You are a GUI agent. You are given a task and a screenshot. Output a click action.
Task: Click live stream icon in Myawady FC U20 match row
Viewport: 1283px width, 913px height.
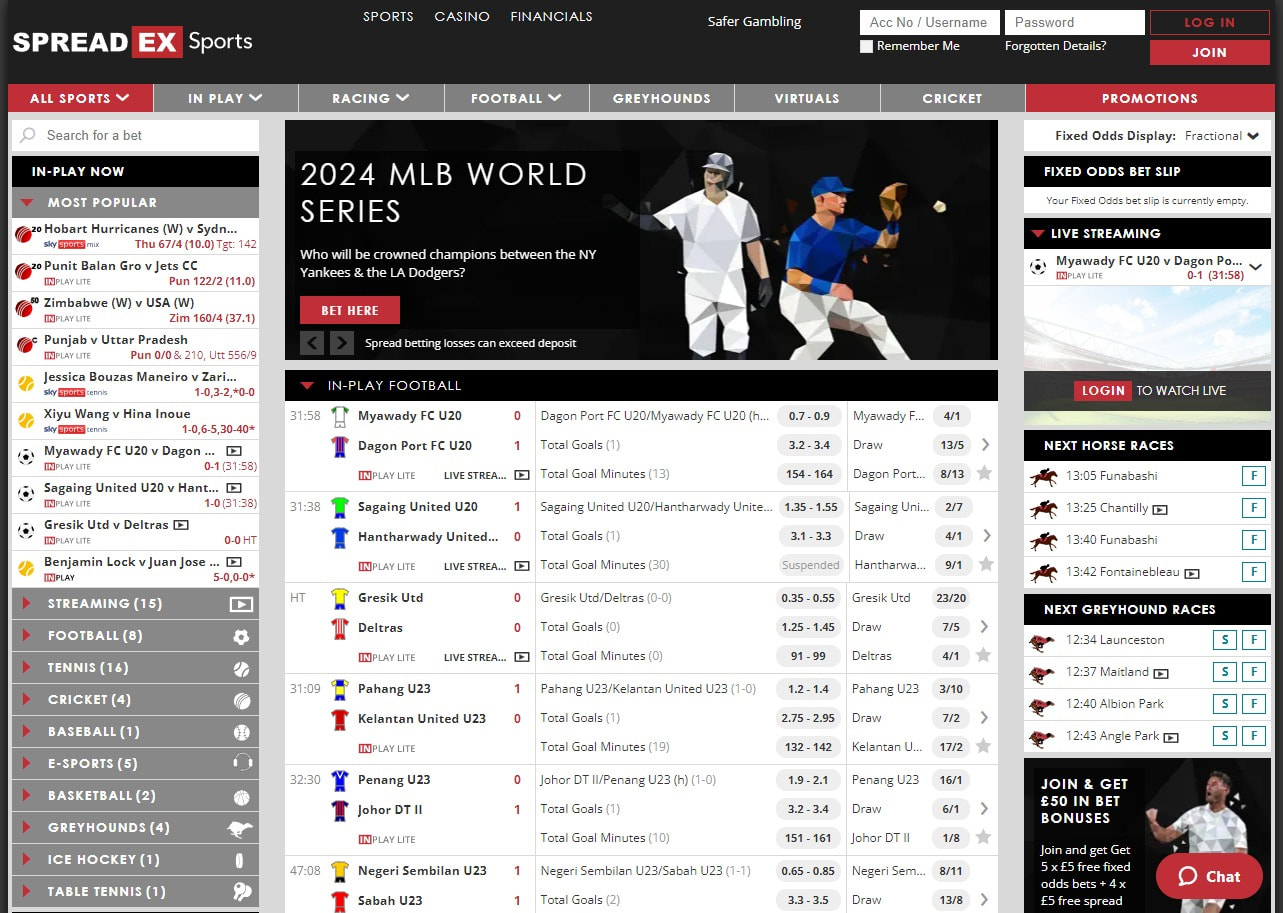[x=522, y=475]
